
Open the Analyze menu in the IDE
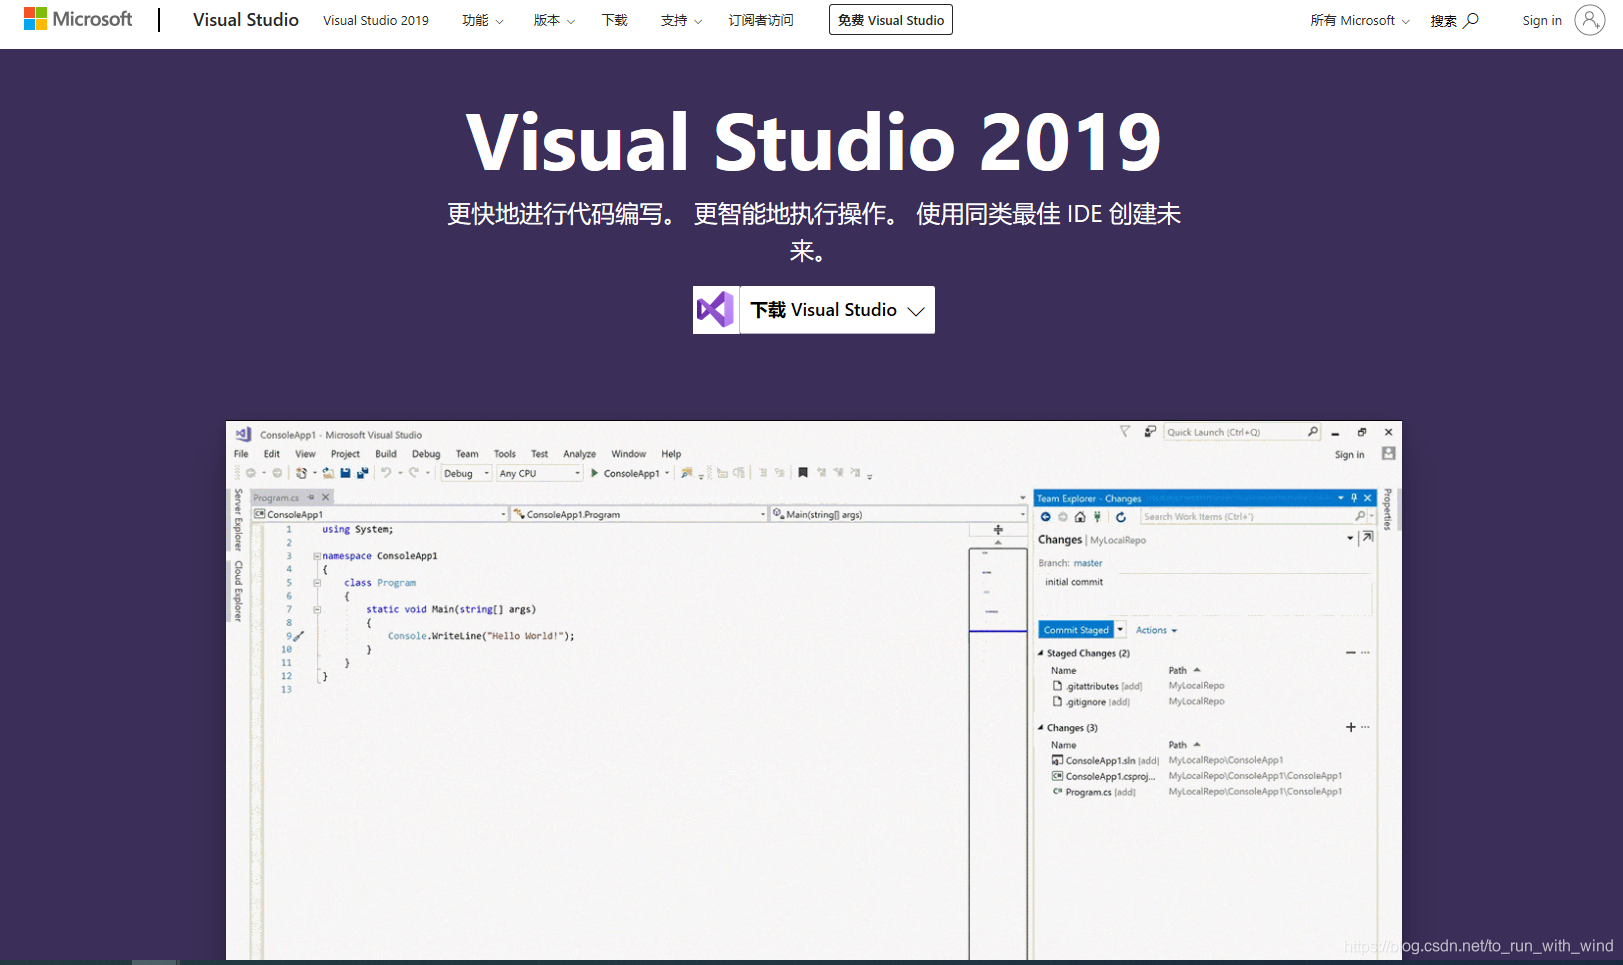(x=579, y=454)
